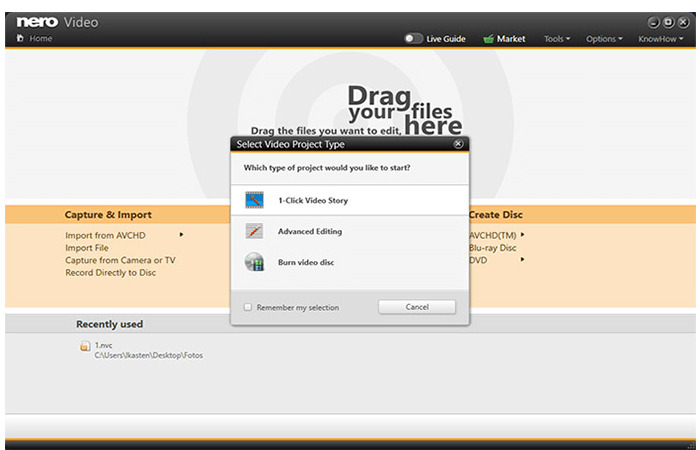Screen dimensions: 700x450
Task: Open the KnowHow dropdown menu
Action: (661, 39)
